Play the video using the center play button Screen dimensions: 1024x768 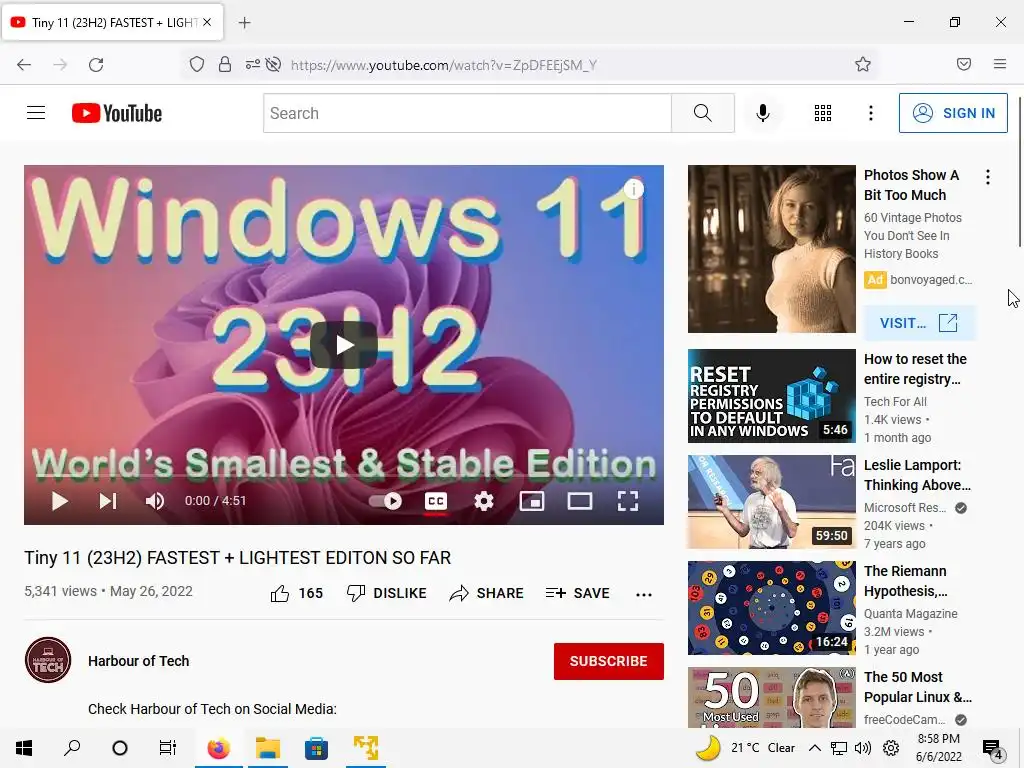tap(344, 345)
